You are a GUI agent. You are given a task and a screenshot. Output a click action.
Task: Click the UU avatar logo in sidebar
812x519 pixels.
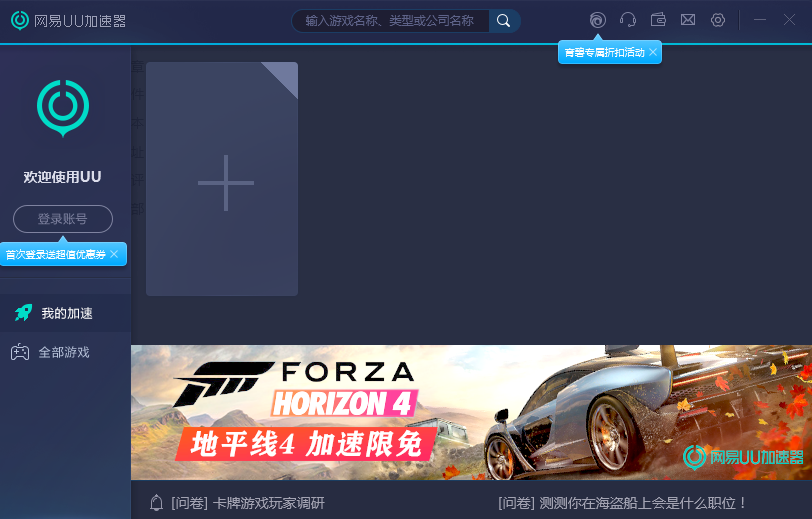[x=63, y=107]
